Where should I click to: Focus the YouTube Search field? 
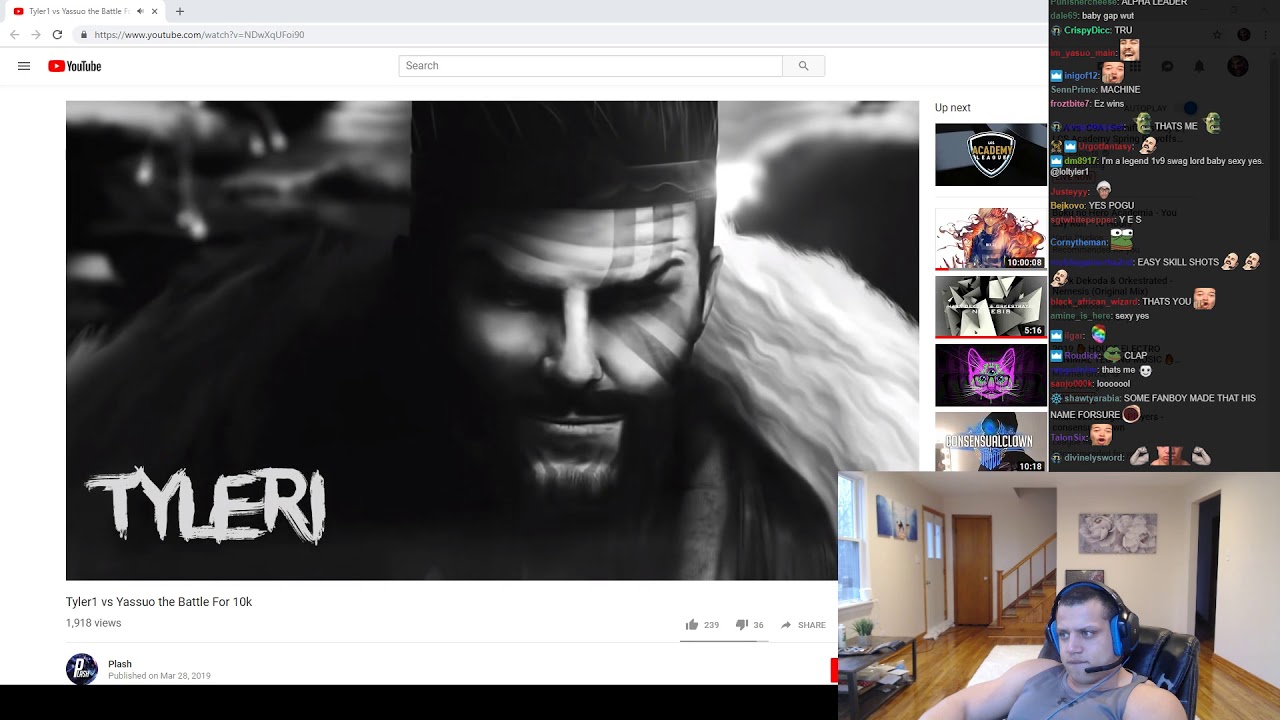coord(590,66)
